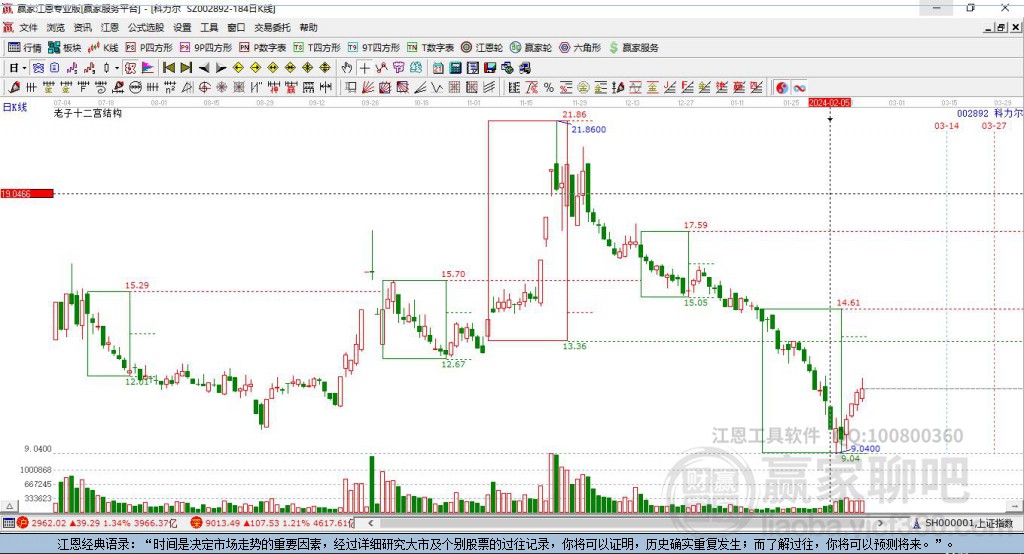Click the 日K线 chart label
Viewport: 1024px width, 554px height.
(15, 107)
